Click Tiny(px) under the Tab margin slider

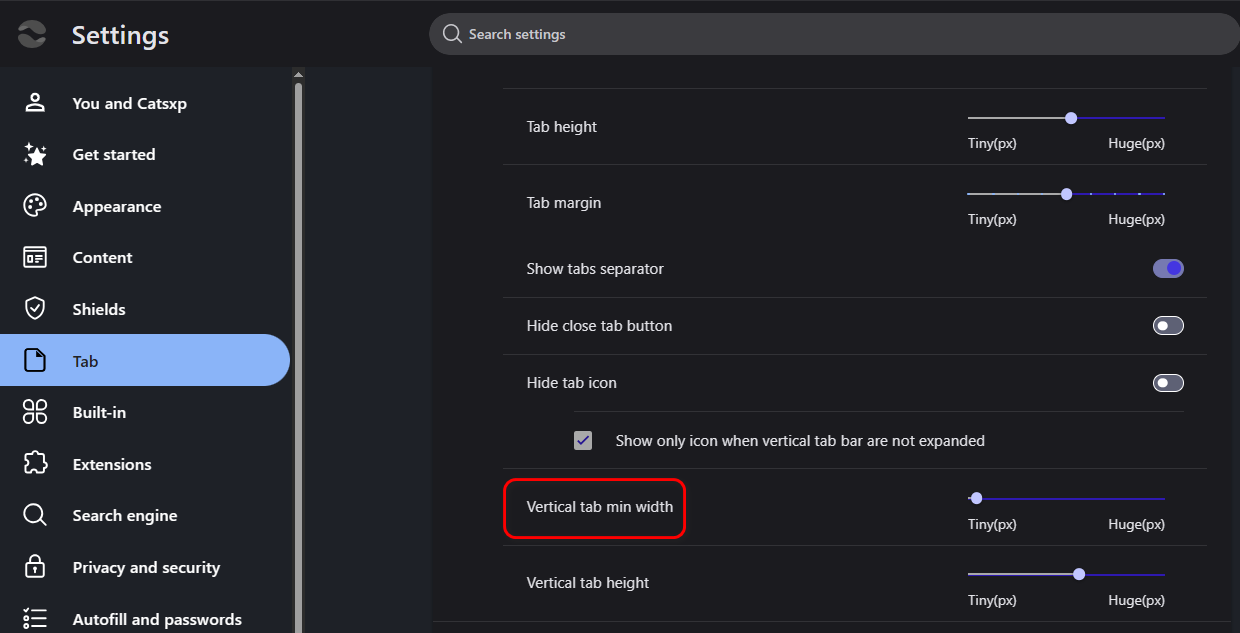992,219
